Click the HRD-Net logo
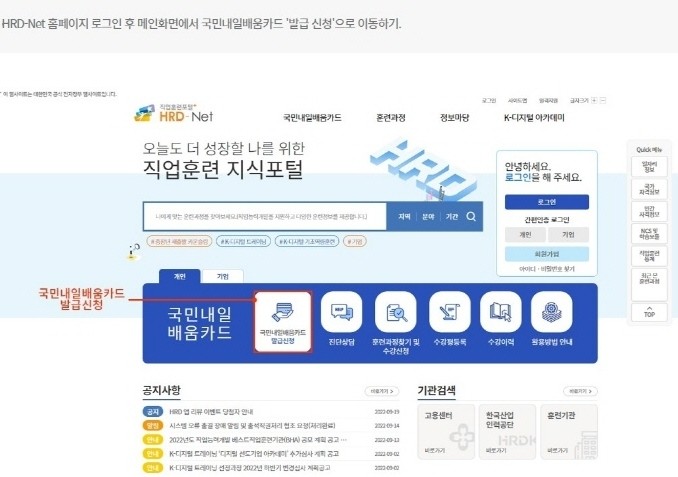The width and height of the screenshot is (678, 477). pyautogui.click(x=174, y=113)
